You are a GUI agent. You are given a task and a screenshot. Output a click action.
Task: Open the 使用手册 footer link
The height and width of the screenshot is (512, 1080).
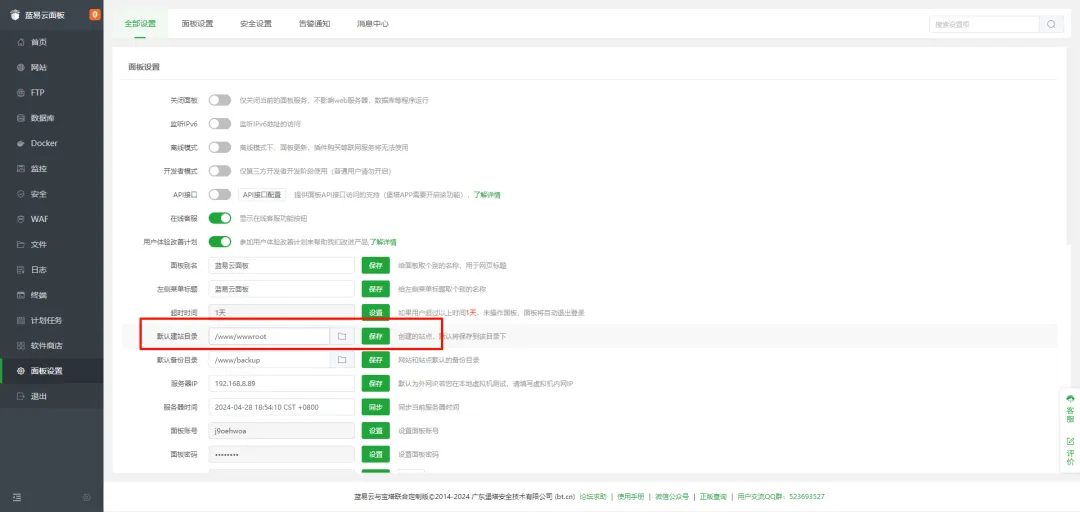tap(630, 497)
